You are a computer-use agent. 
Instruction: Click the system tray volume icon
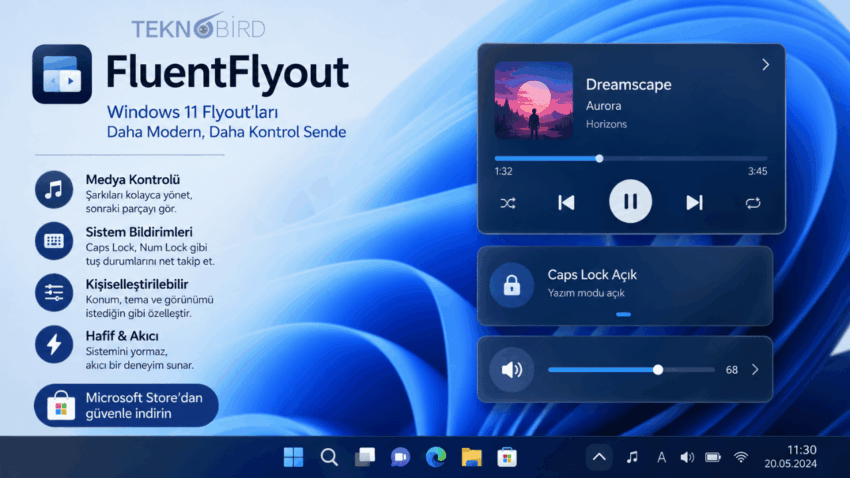coord(687,458)
